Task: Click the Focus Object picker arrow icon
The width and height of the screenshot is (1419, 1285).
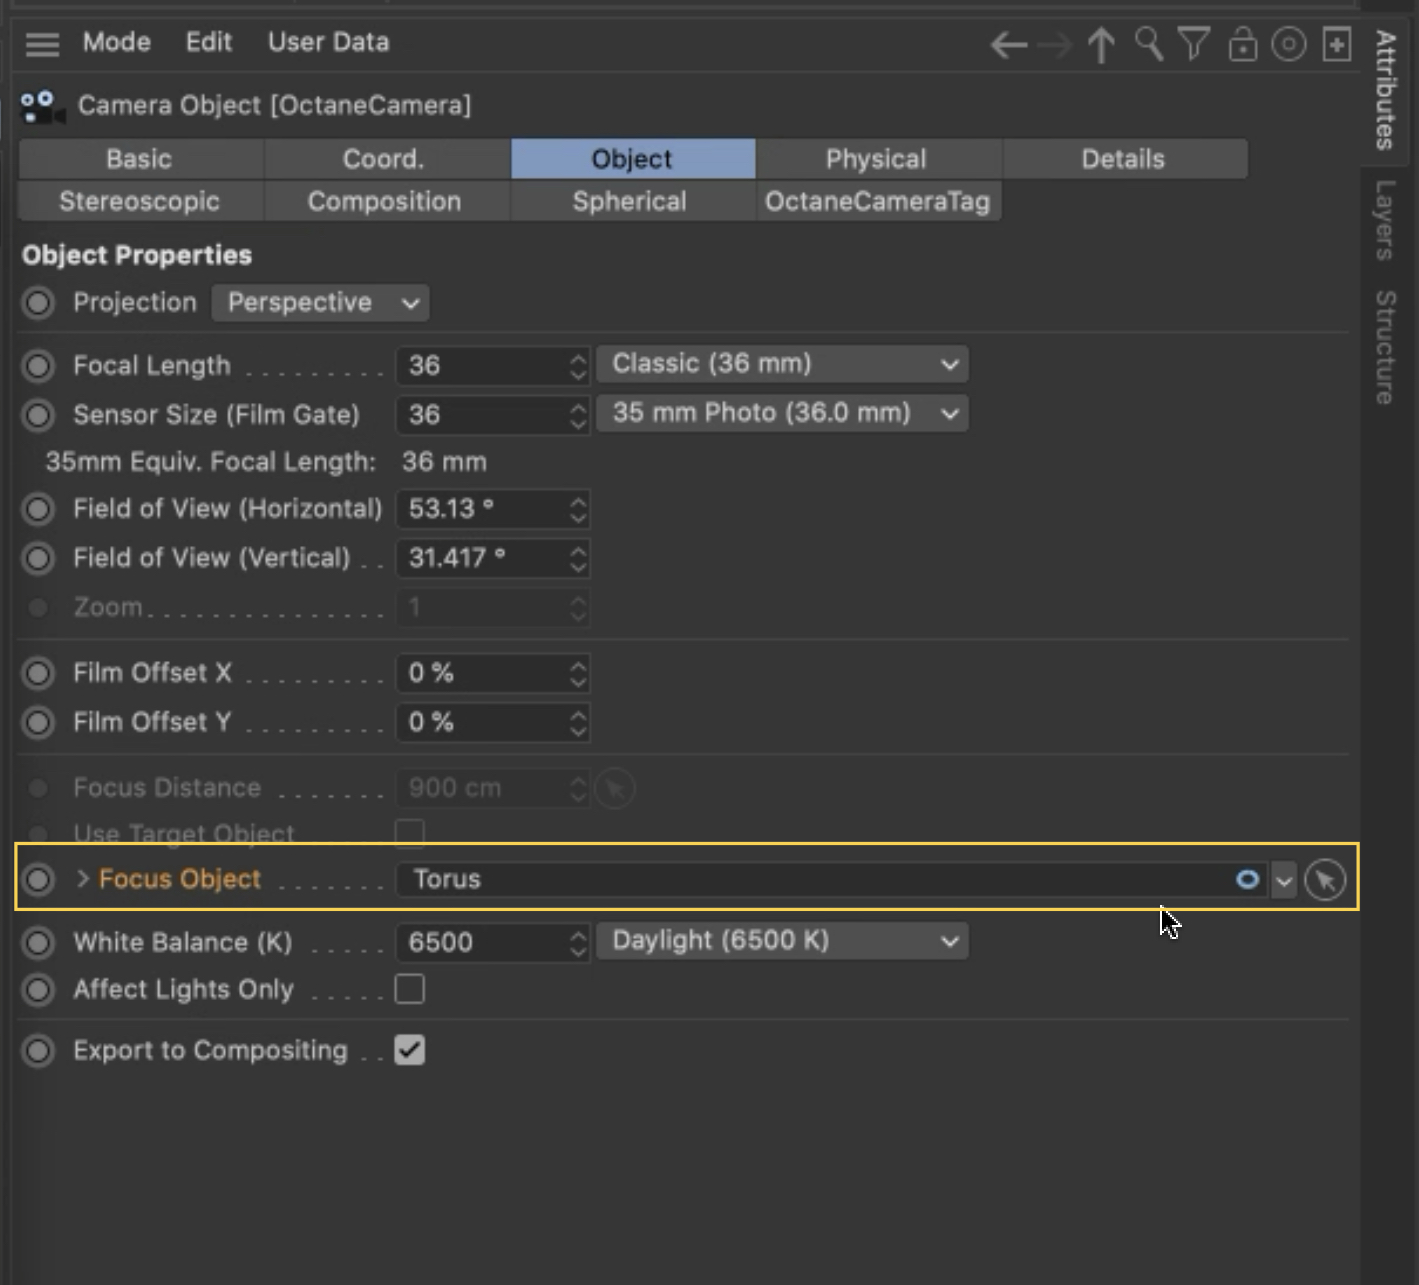Action: pos(1325,880)
